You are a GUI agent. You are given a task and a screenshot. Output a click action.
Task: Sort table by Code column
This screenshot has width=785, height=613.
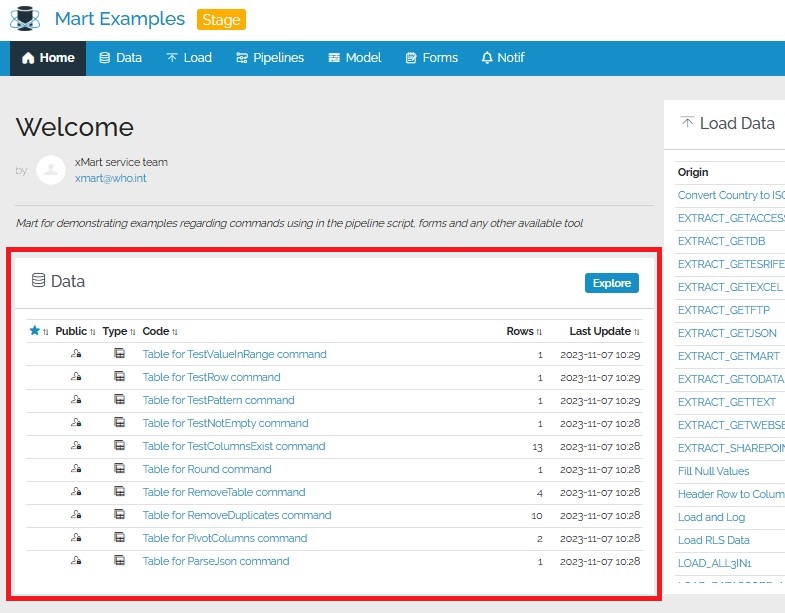pyautogui.click(x=160, y=331)
